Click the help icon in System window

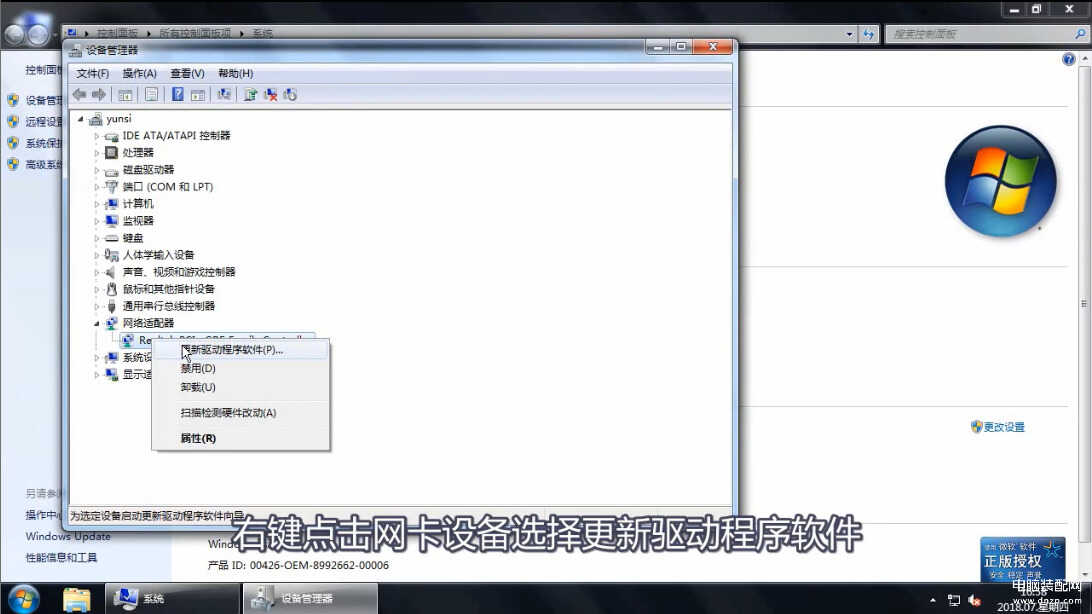pos(1068,60)
